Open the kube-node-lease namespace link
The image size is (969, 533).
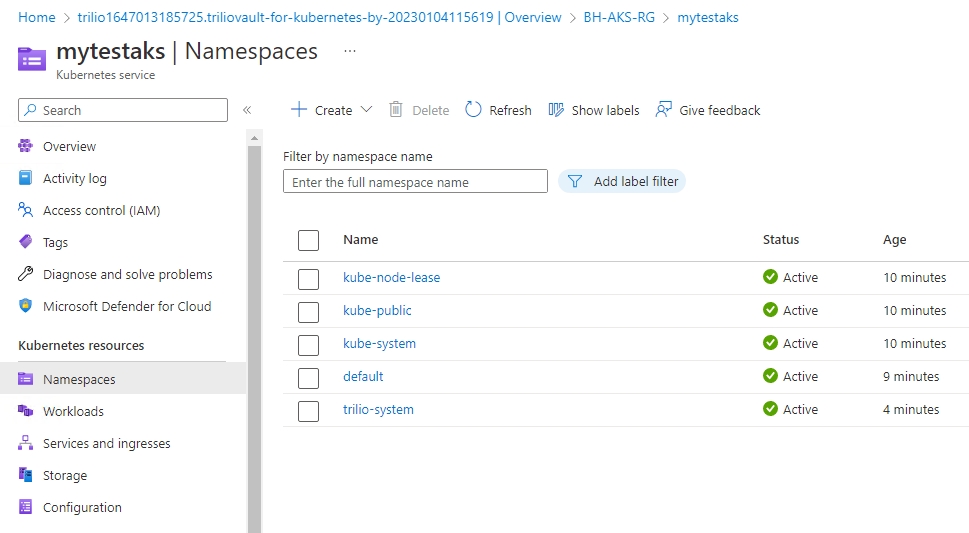pos(391,277)
